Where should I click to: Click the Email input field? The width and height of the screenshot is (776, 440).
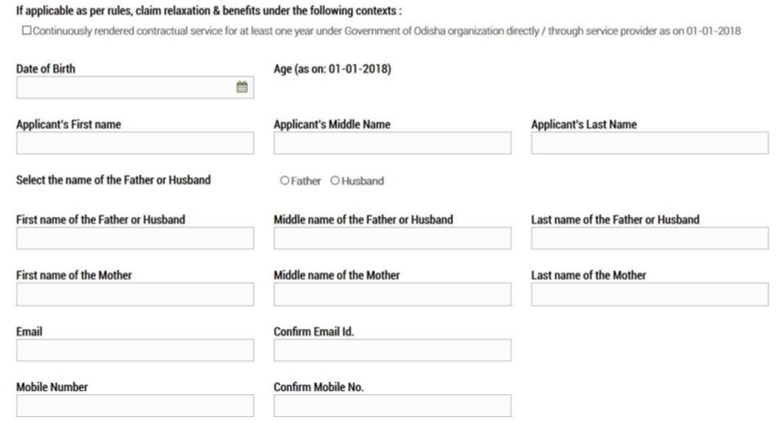[135, 350]
